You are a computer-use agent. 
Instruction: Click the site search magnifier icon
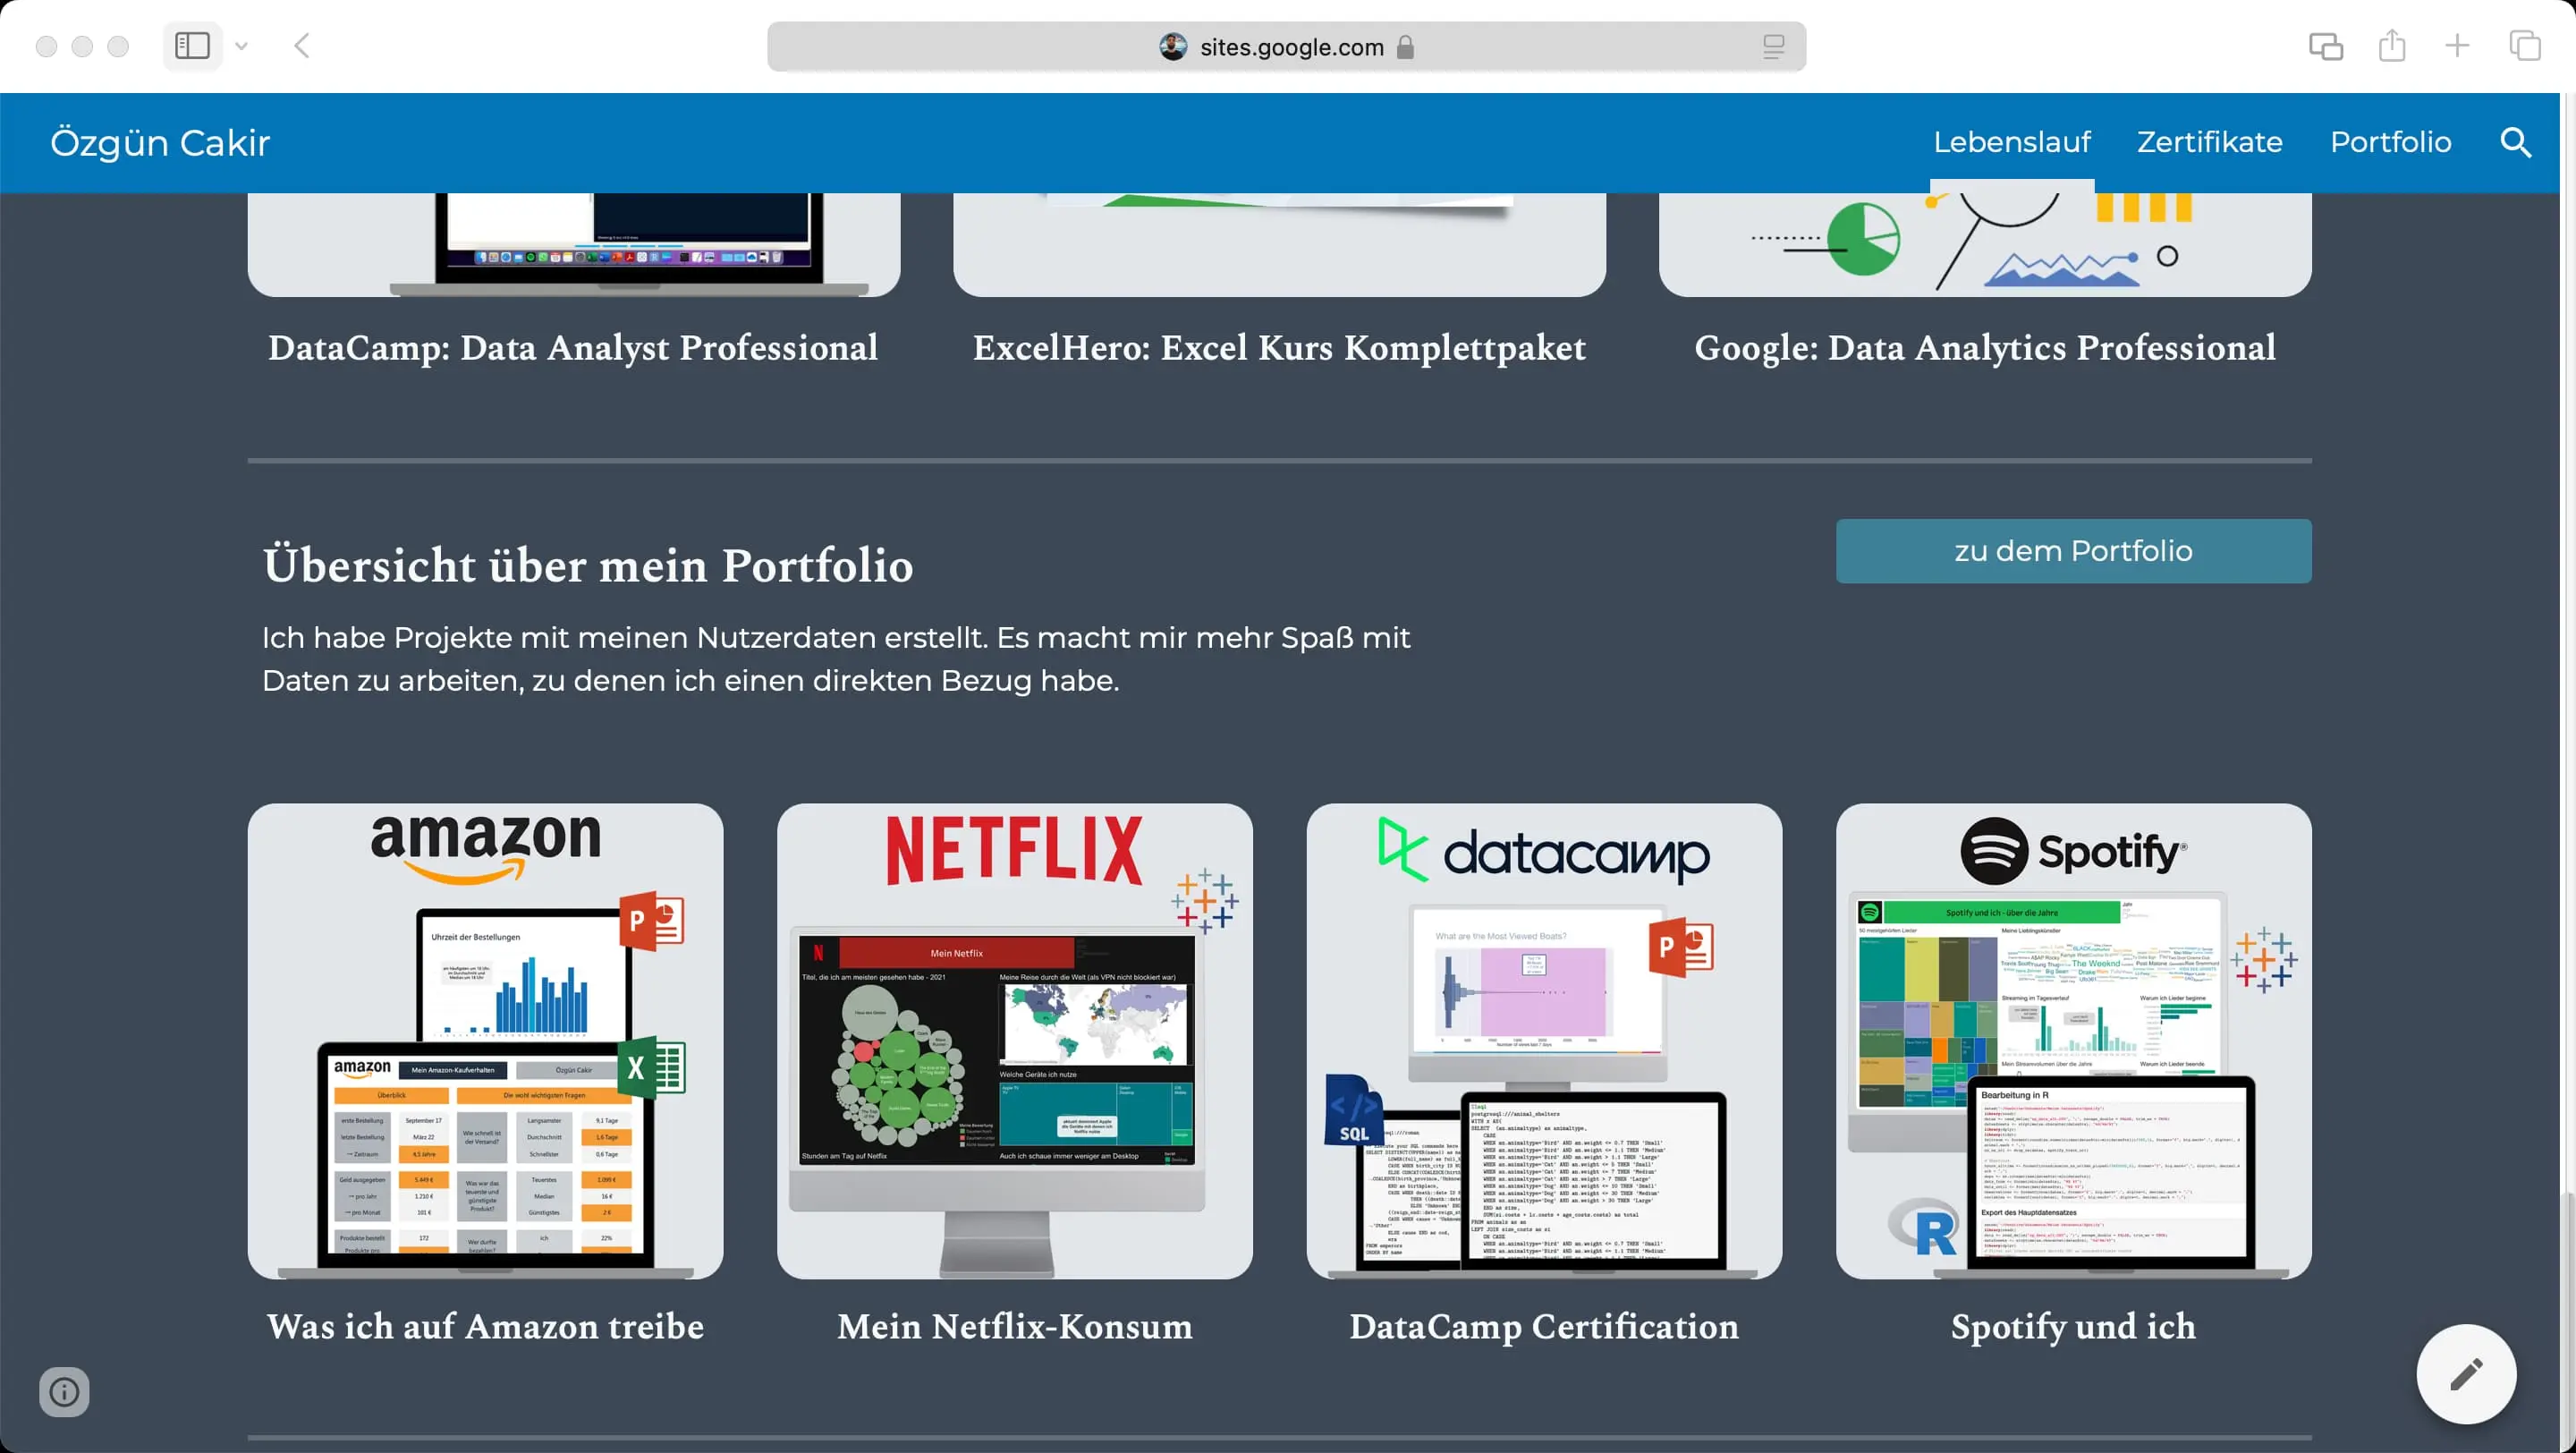coord(2516,143)
